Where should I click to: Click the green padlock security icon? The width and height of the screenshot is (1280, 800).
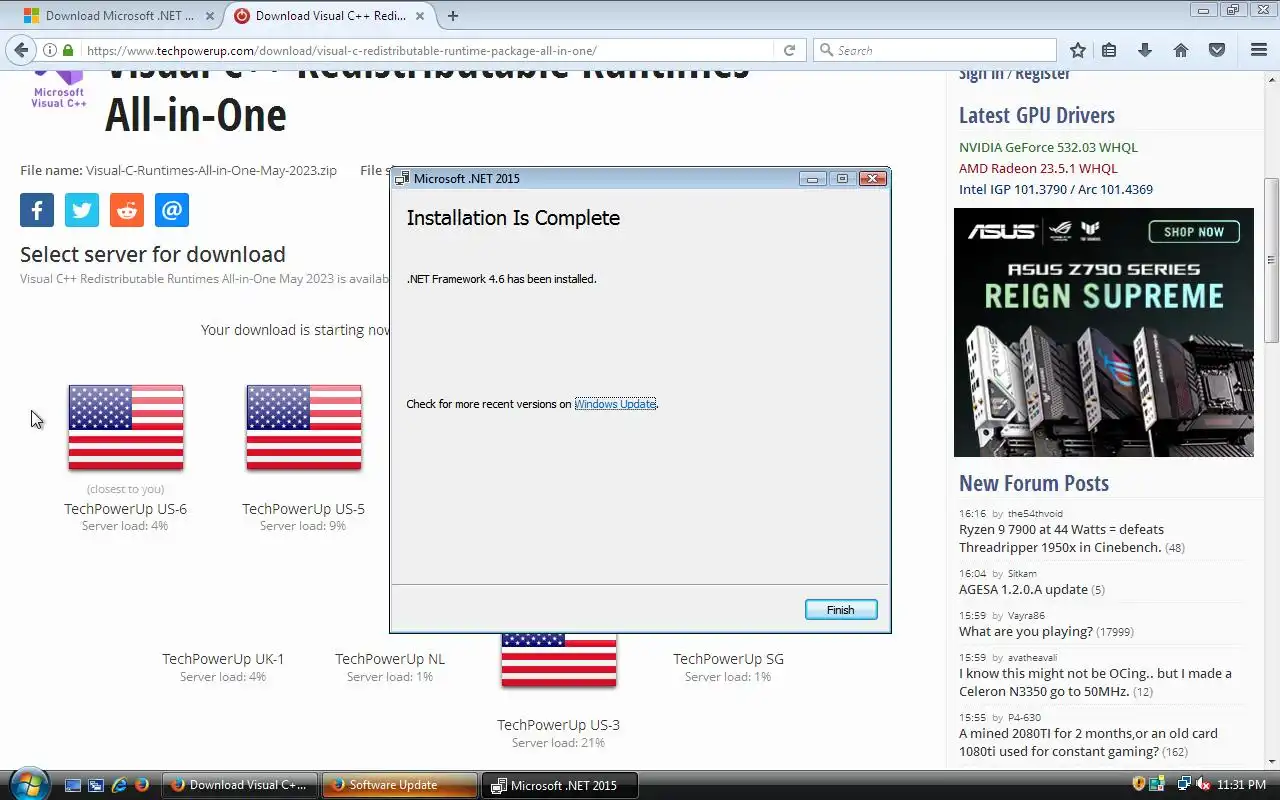pyautogui.click(x=68, y=50)
